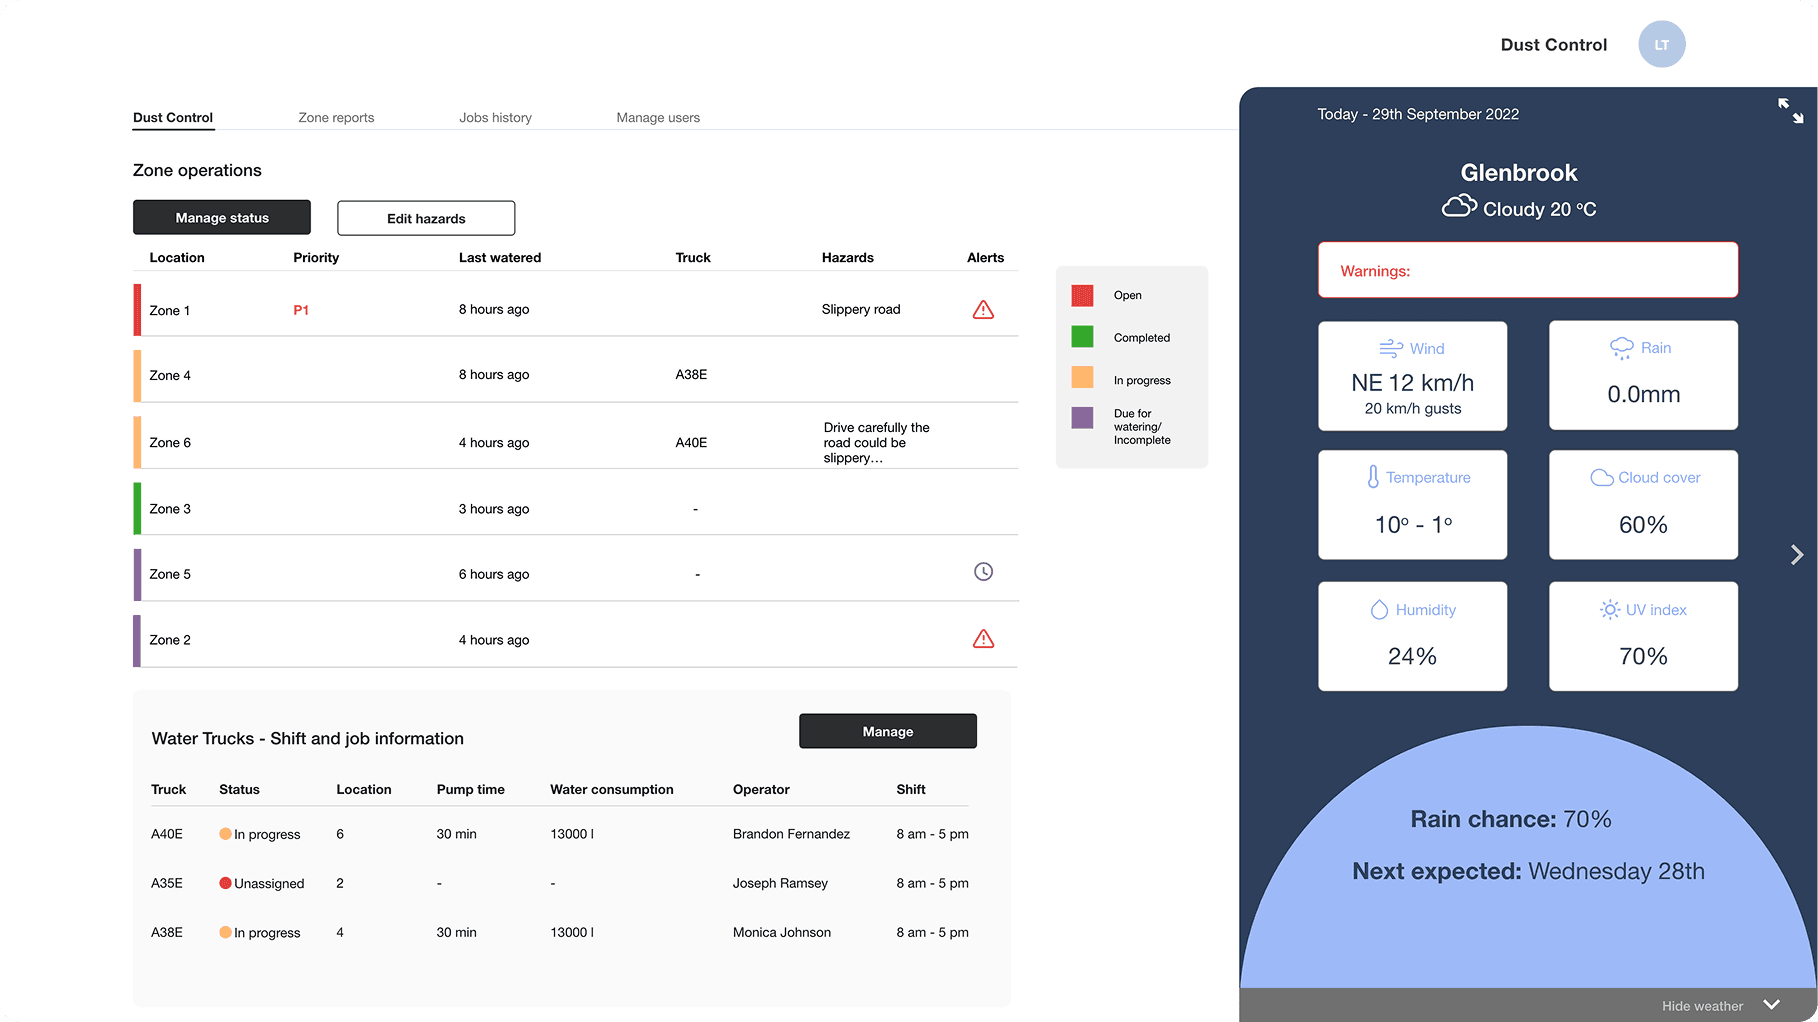Click the Alerts column header
The image size is (1818, 1022).
click(985, 258)
